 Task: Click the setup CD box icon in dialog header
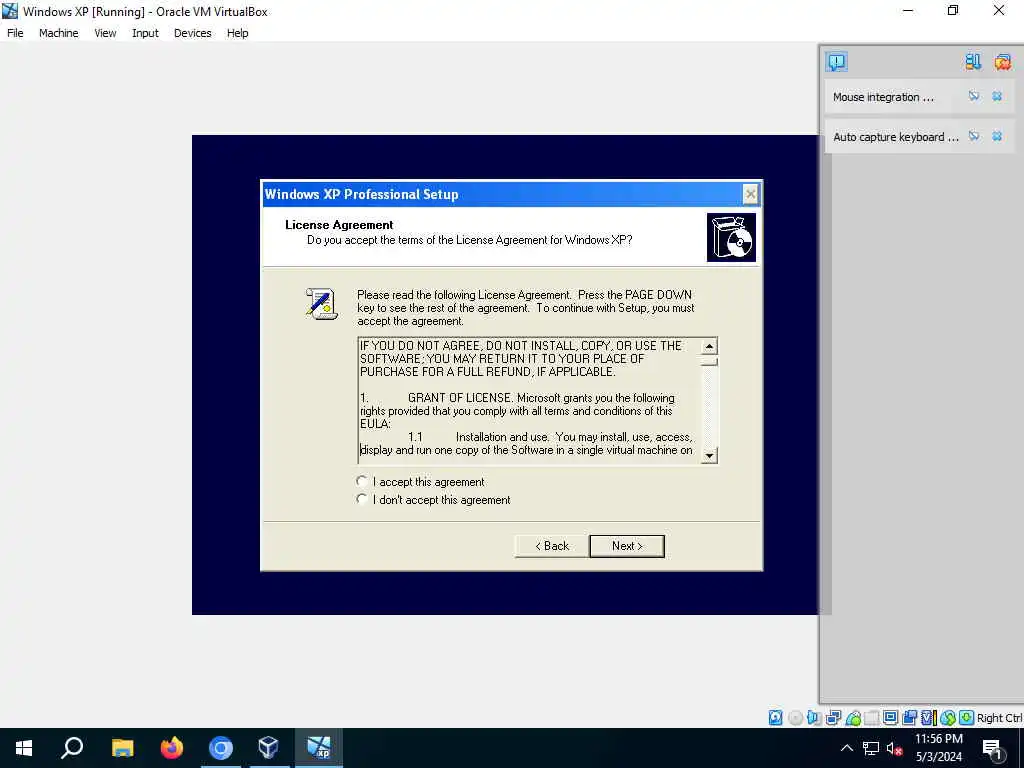731,237
